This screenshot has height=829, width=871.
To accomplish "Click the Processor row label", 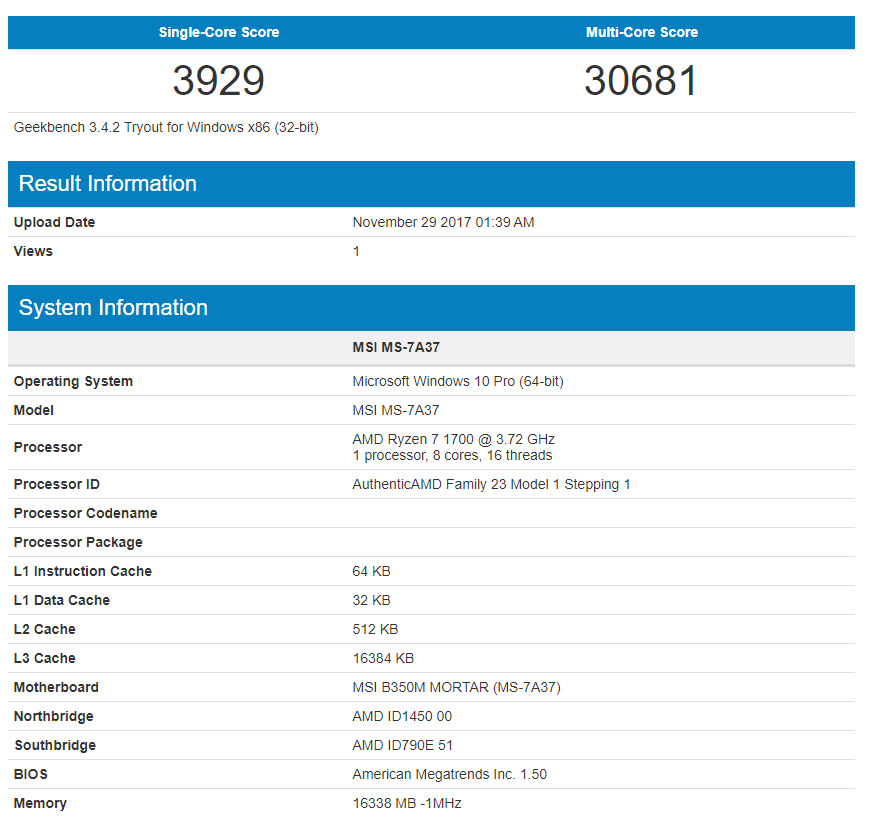I will [48, 447].
